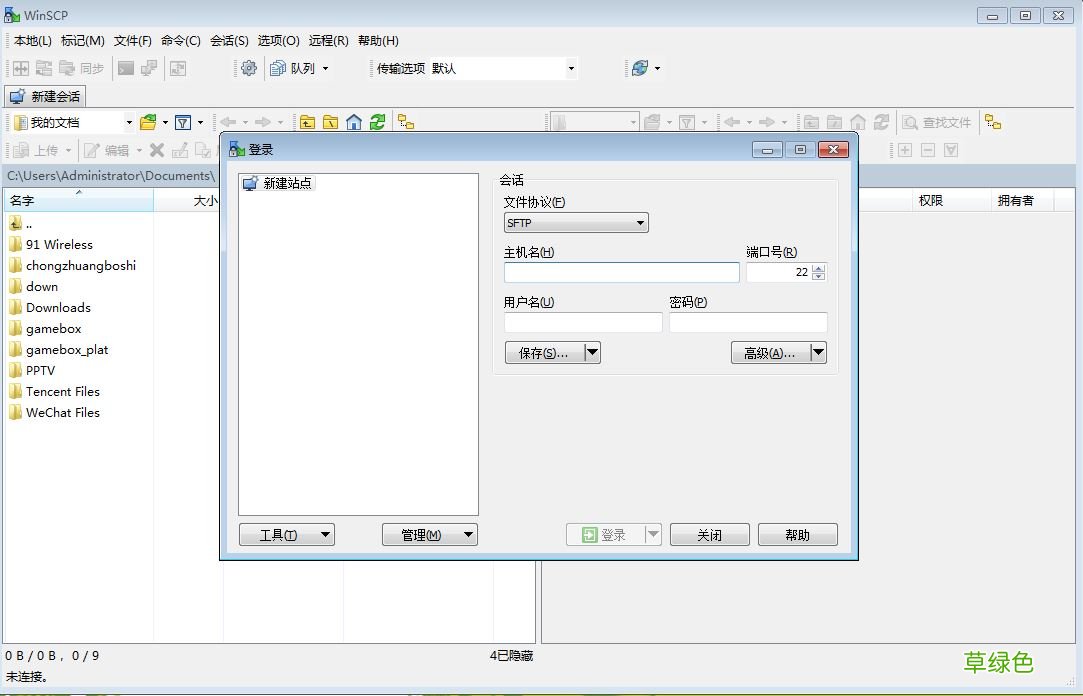Expand the arrow next to the globe icon
Image resolution: width=1083 pixels, height=696 pixels.
tap(658, 68)
